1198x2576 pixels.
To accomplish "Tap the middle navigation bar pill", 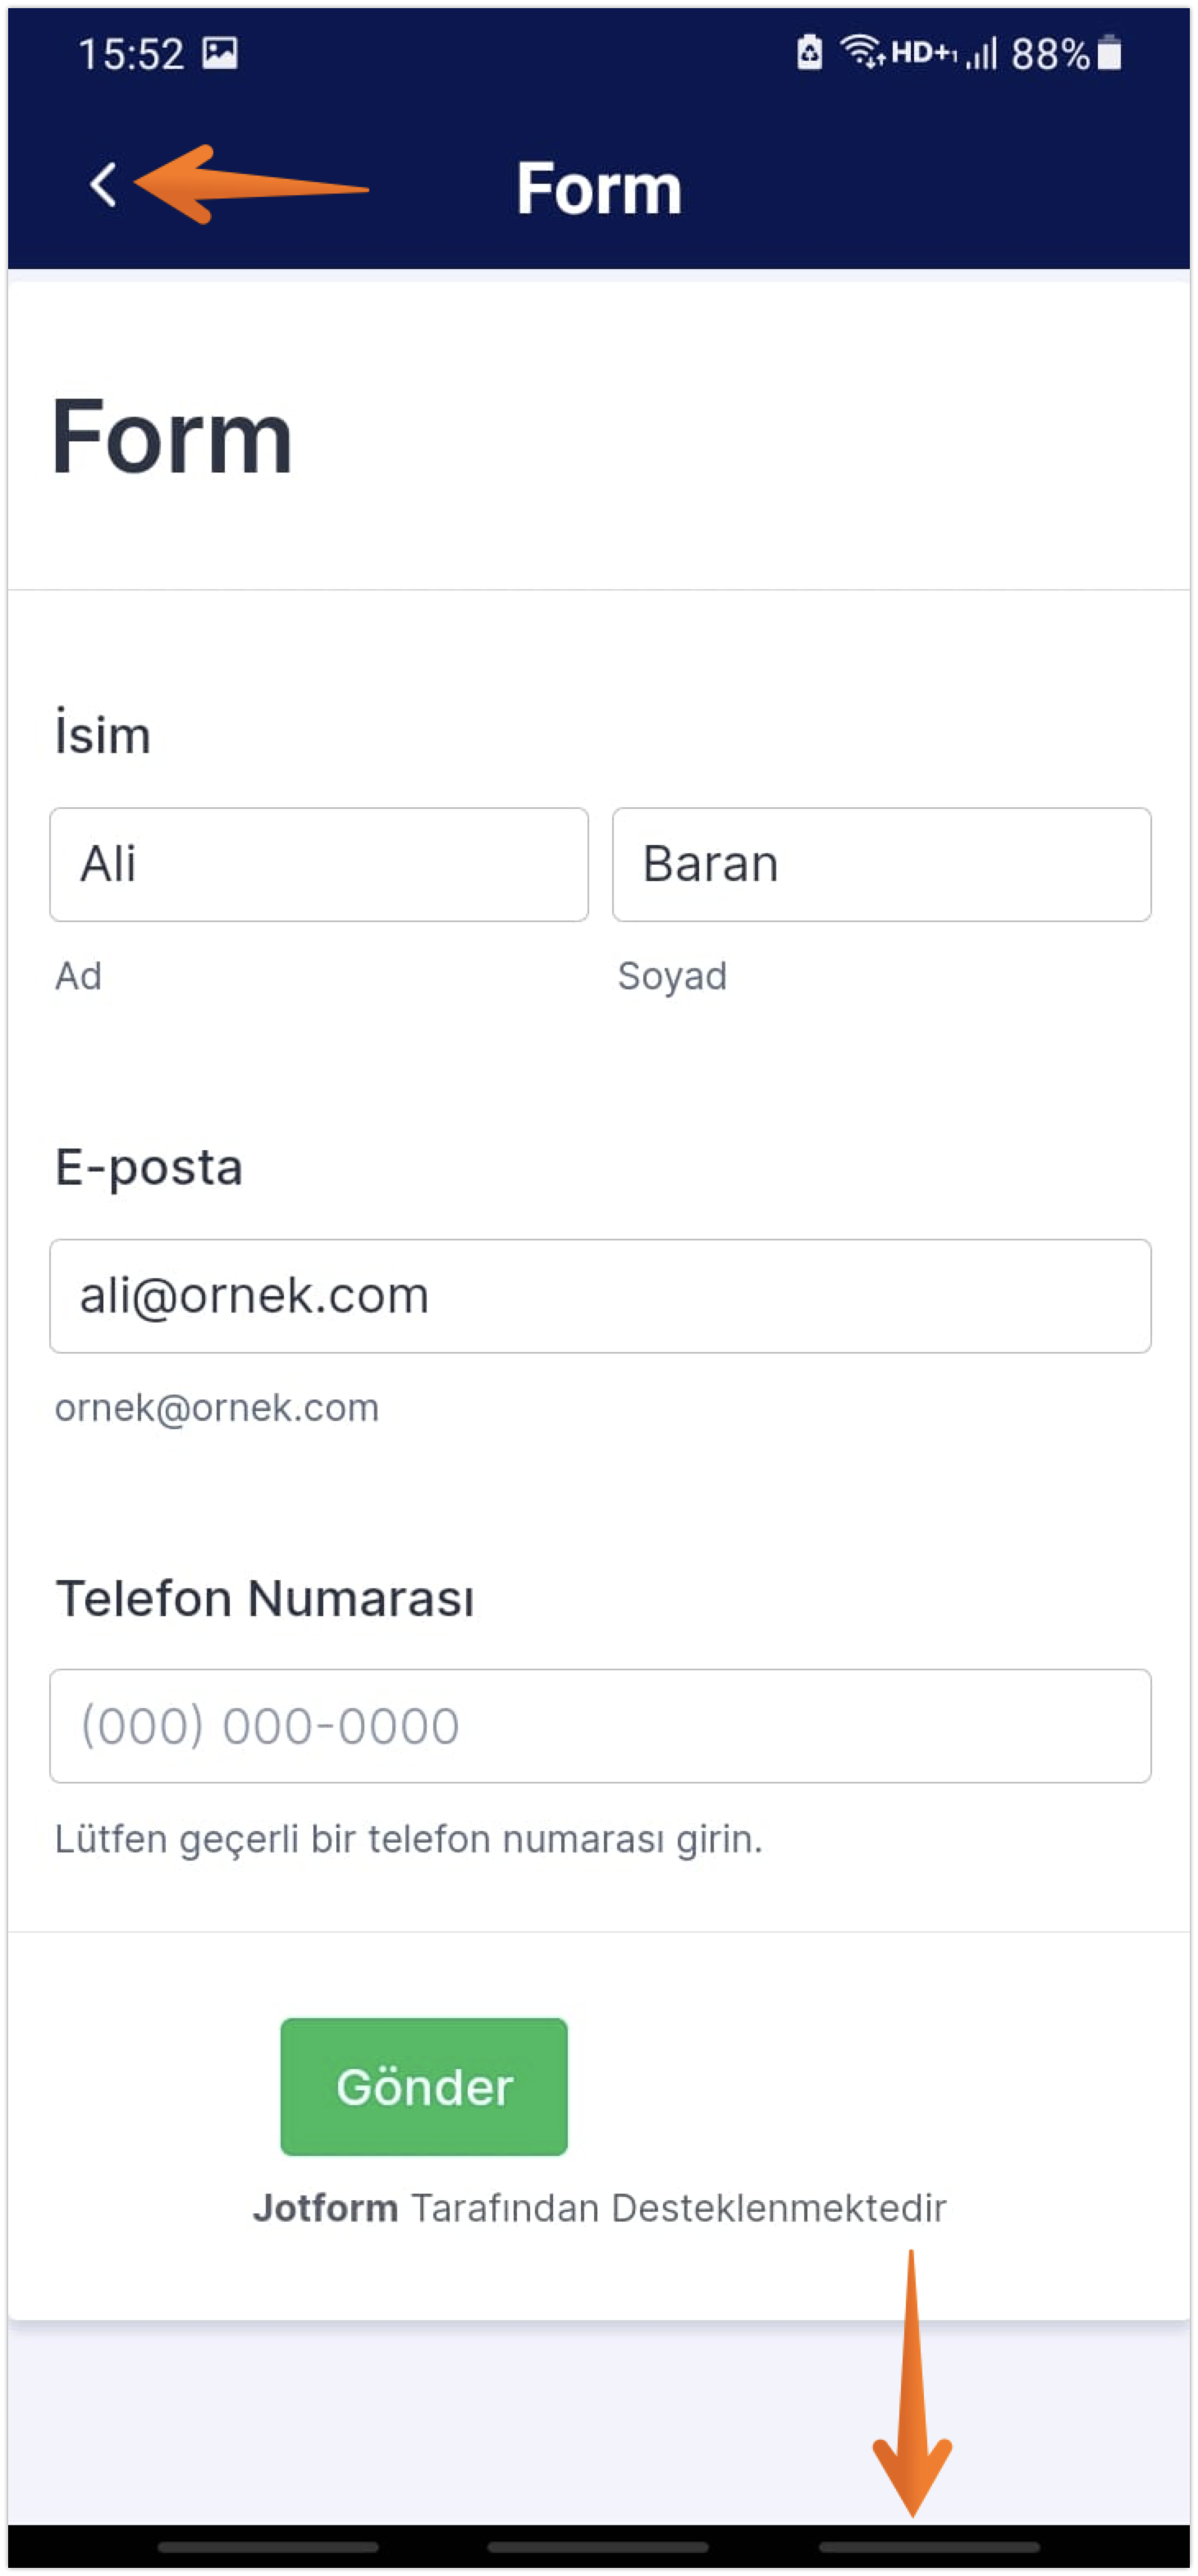I will point(598,2547).
